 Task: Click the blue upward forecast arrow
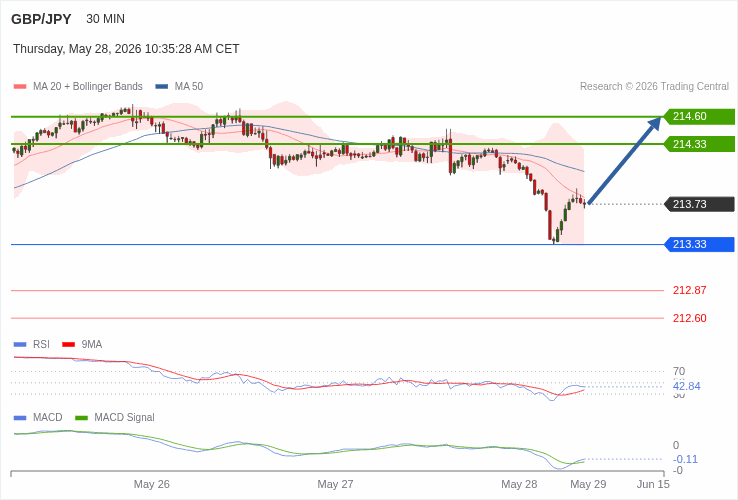tap(624, 160)
